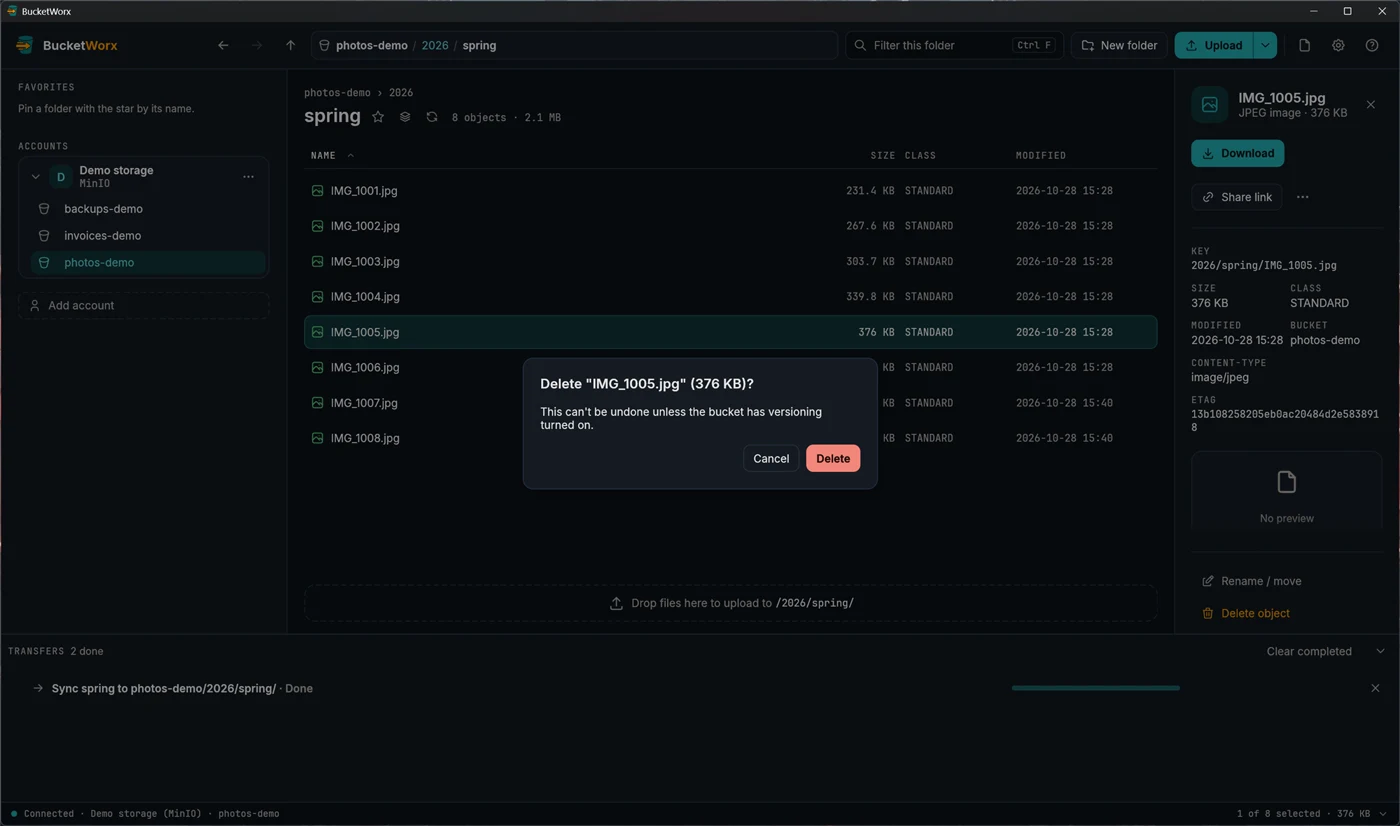This screenshot has width=1400, height=826.
Task: Open more actions next to Share link
Action: point(1302,197)
